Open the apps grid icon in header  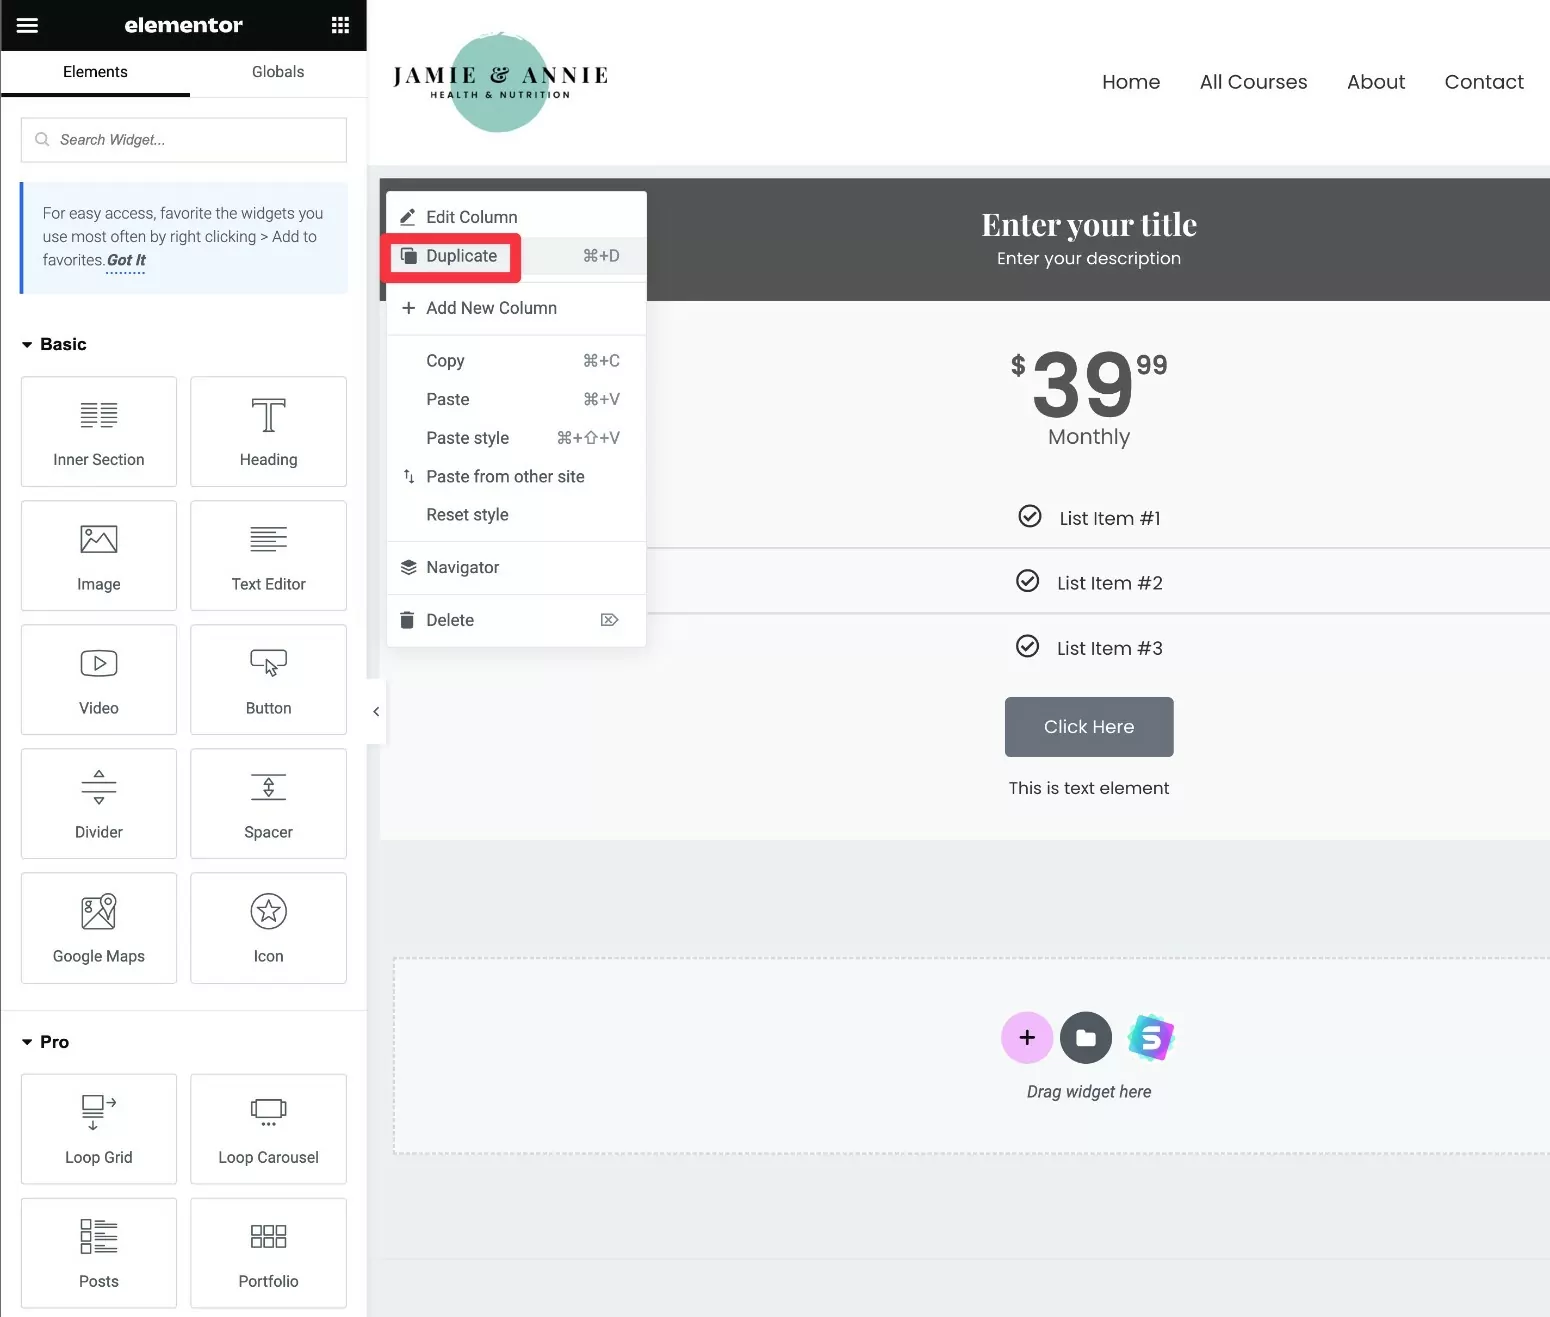click(340, 25)
